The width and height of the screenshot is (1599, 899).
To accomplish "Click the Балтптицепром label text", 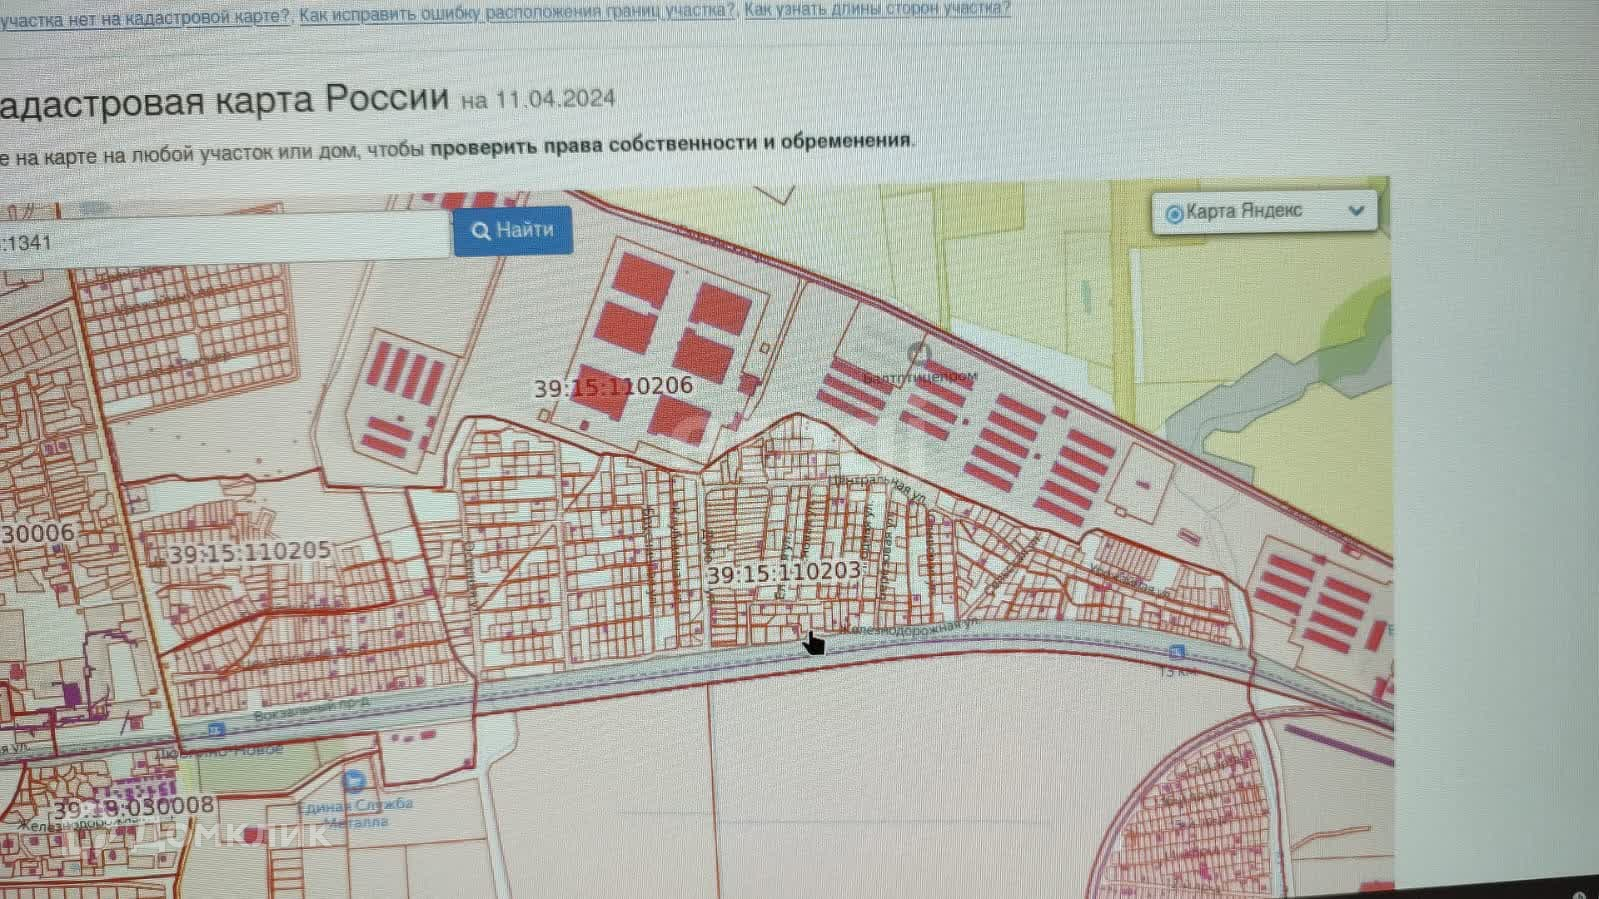I will [919, 378].
